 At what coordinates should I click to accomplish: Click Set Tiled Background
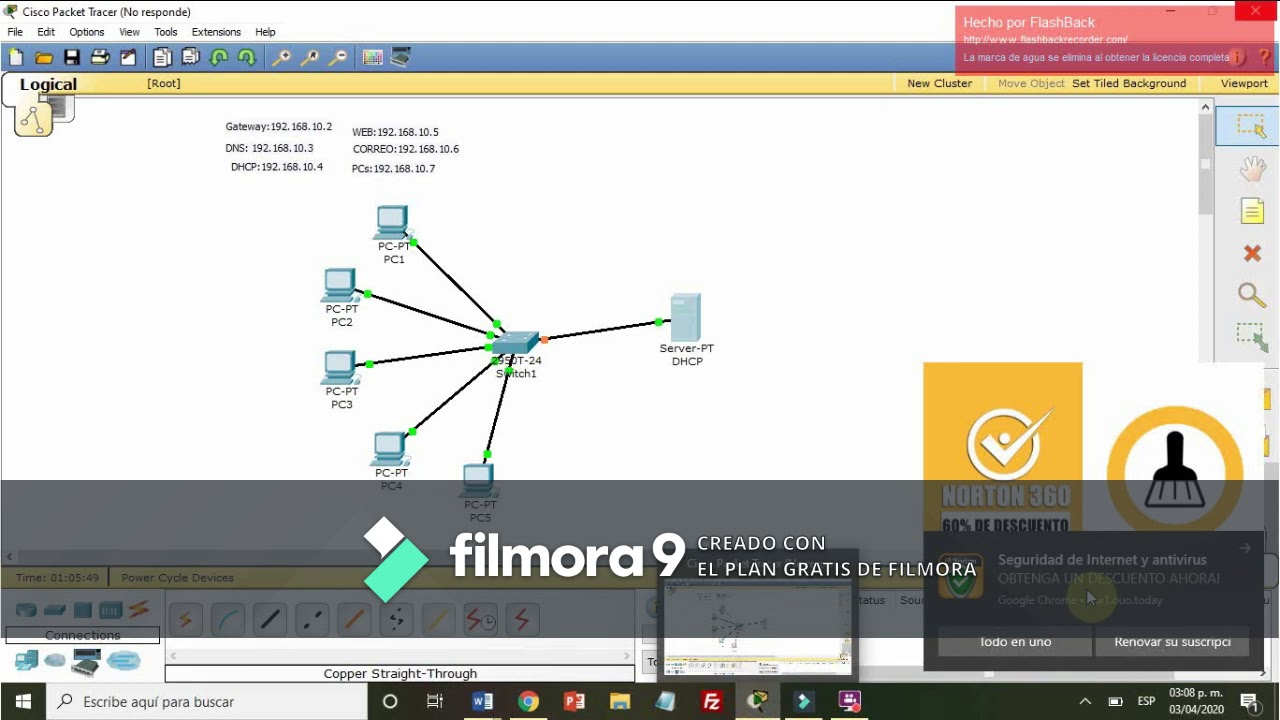[1129, 83]
